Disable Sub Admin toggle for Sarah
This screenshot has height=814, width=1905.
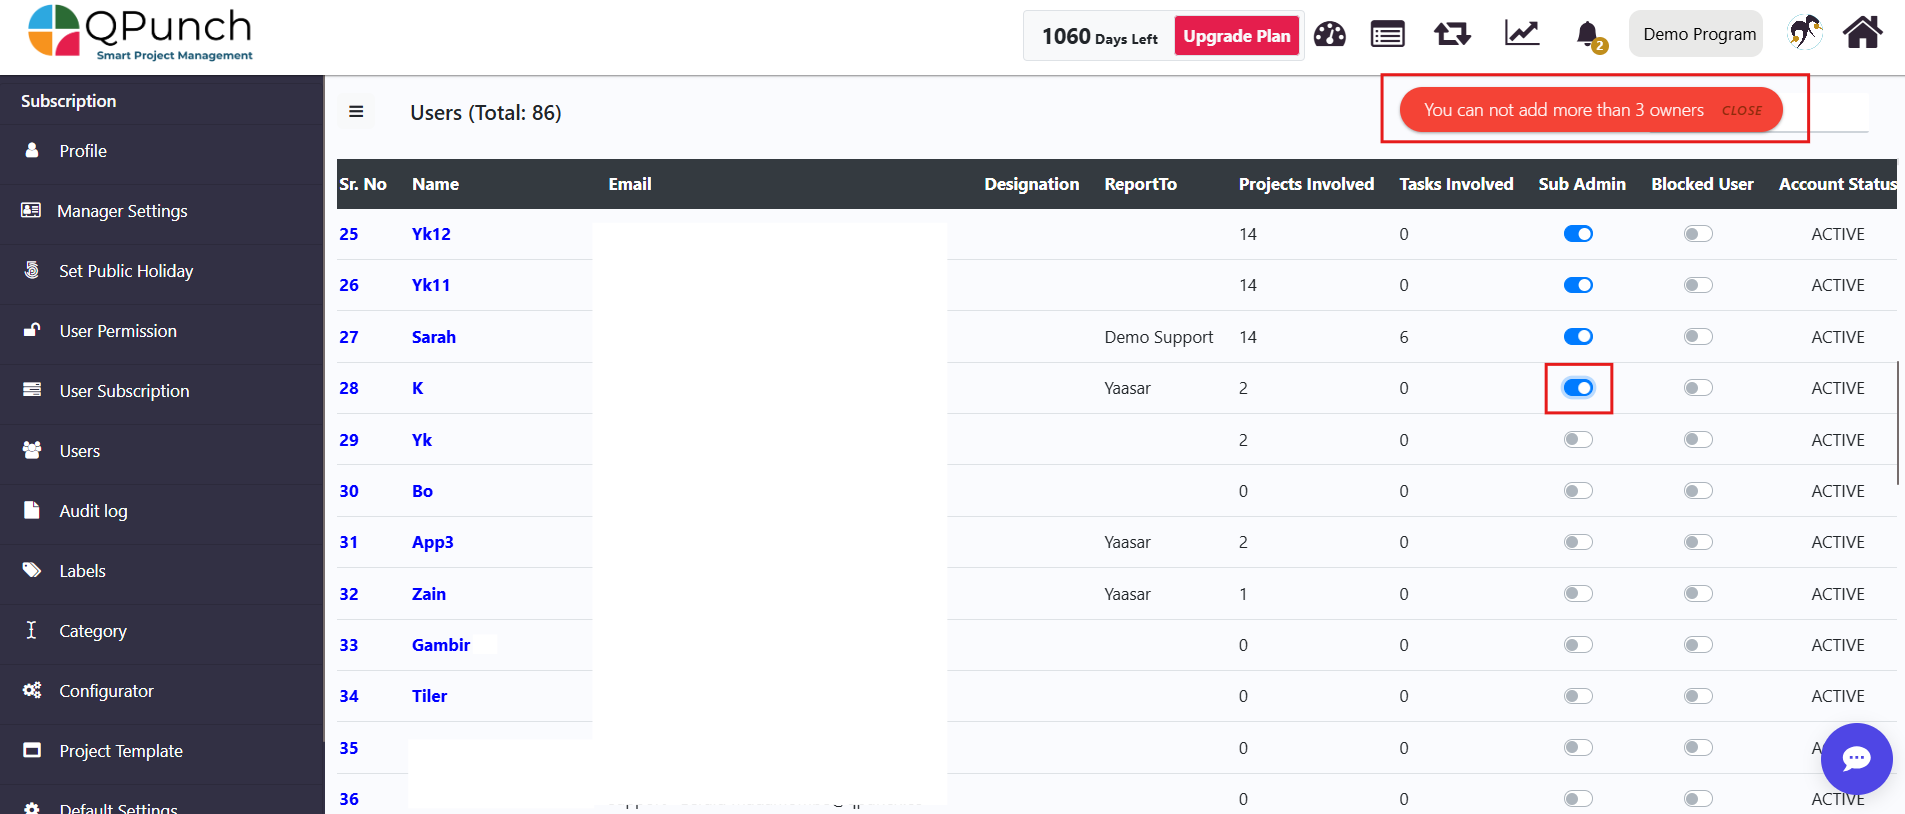coord(1578,337)
